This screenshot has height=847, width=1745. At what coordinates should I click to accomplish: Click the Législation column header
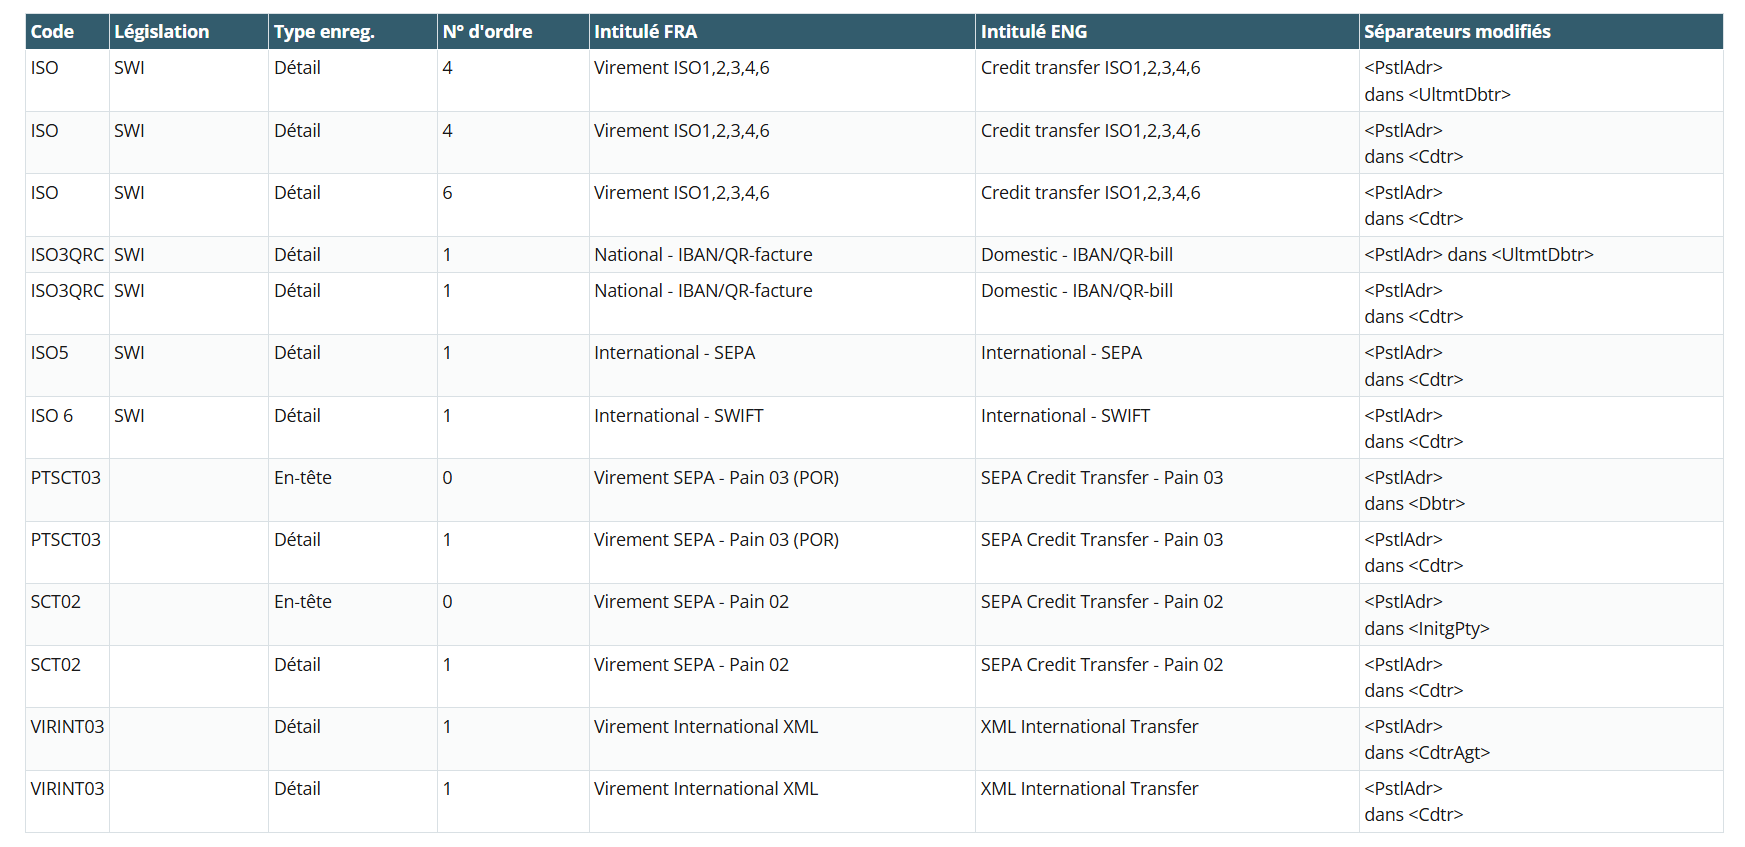[x=161, y=32]
